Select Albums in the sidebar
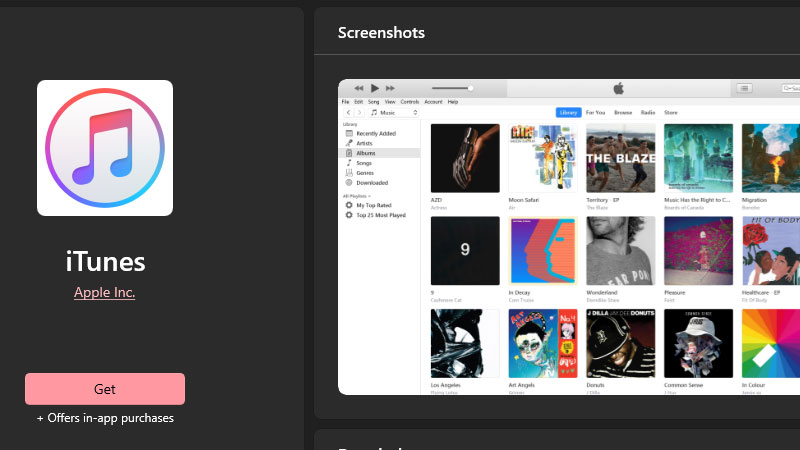800x450 pixels. (x=380, y=153)
